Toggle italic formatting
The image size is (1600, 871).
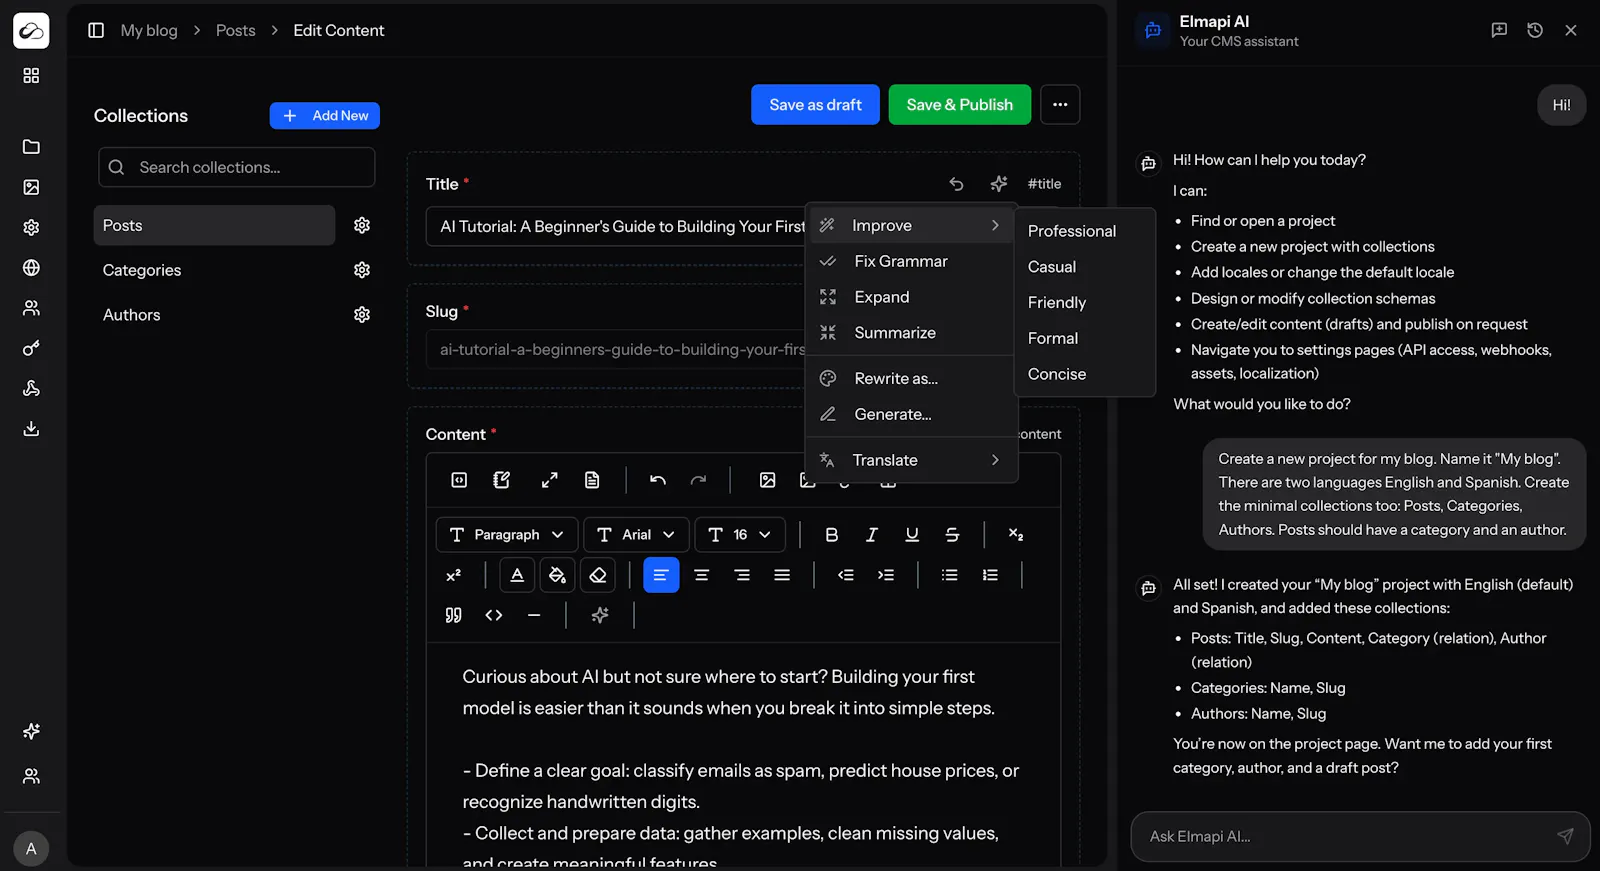coord(872,535)
